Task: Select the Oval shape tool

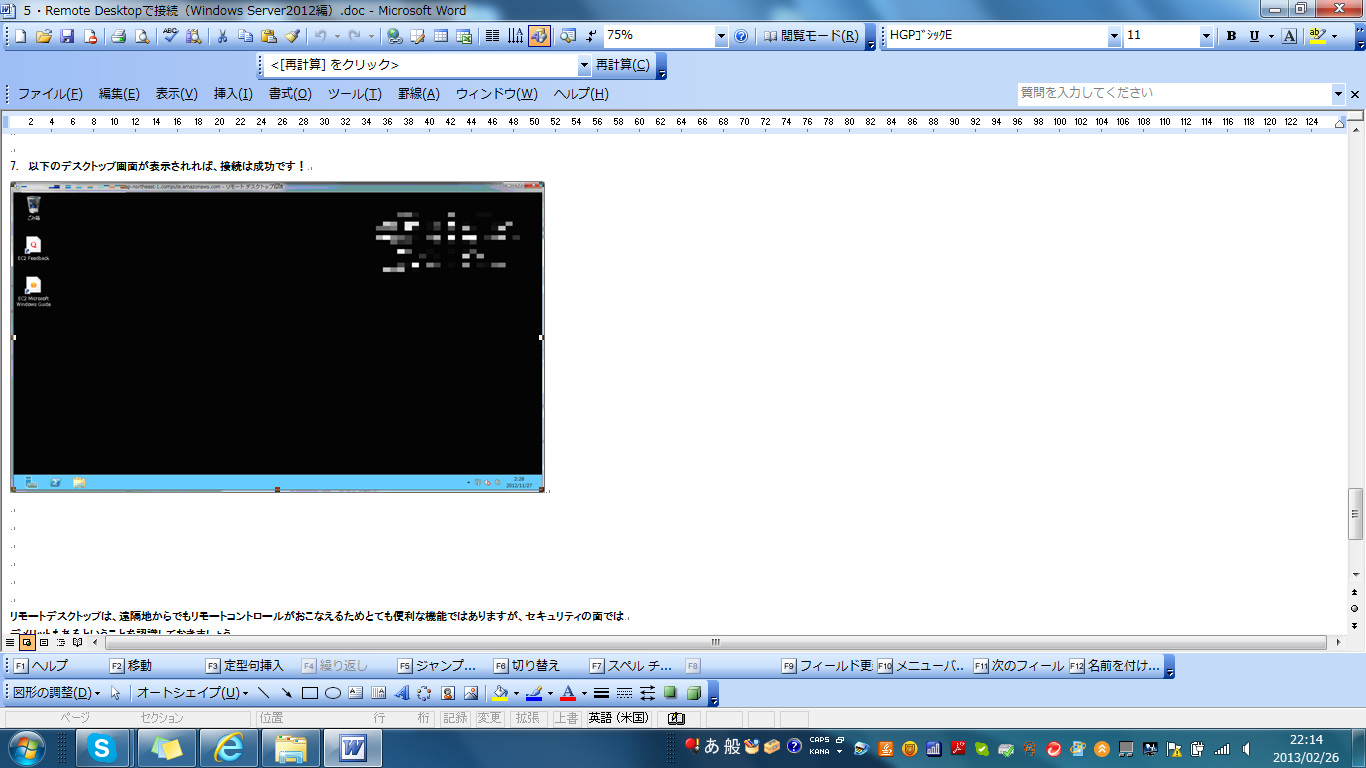Action: (x=333, y=693)
